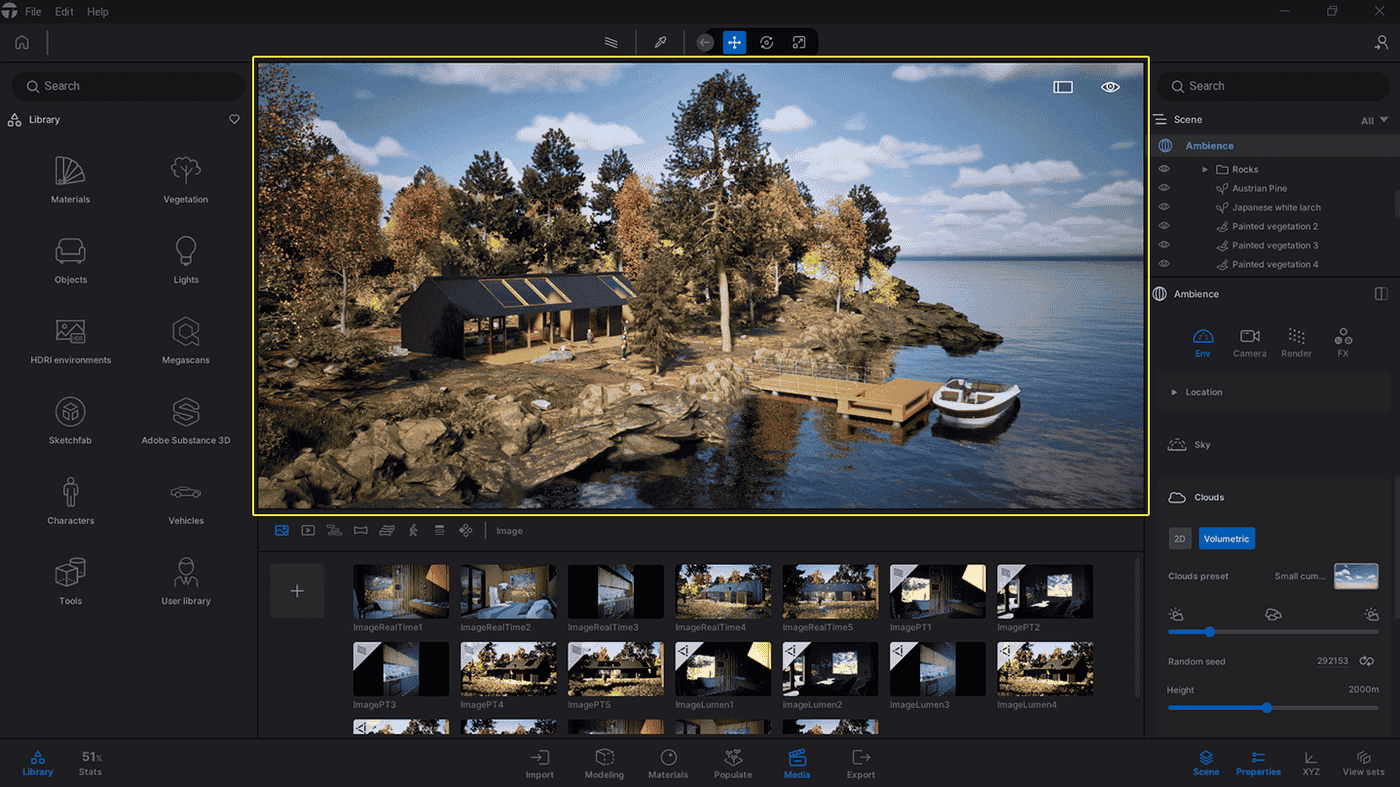This screenshot has width=1400, height=787.
Task: Open the Sketchfab library category
Action: pos(70,420)
